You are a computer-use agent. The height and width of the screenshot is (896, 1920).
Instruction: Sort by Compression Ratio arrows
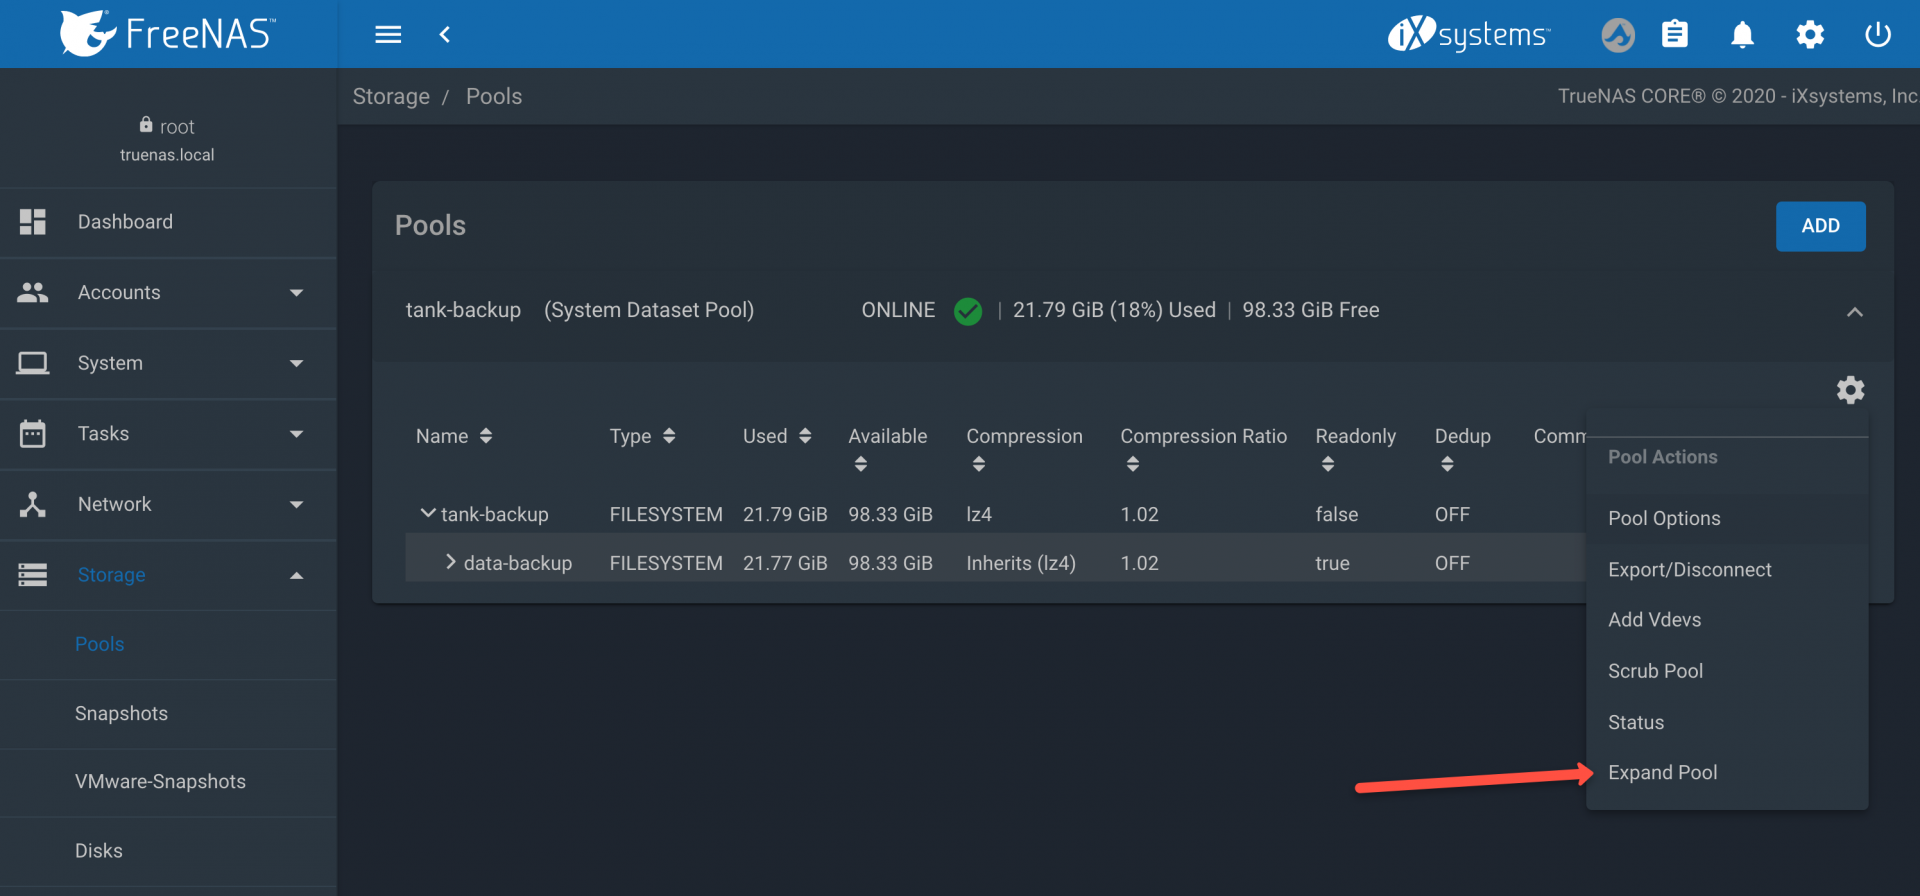tap(1133, 464)
